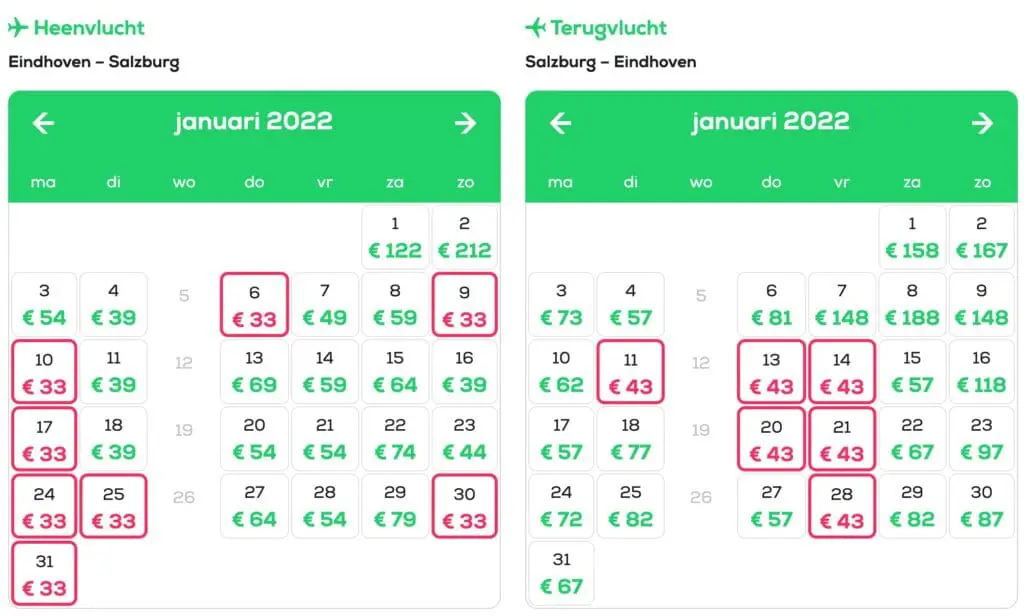Viewport: 1024px width, 616px height.
Task: Pick return flight on 28 January for €43
Action: click(842, 506)
